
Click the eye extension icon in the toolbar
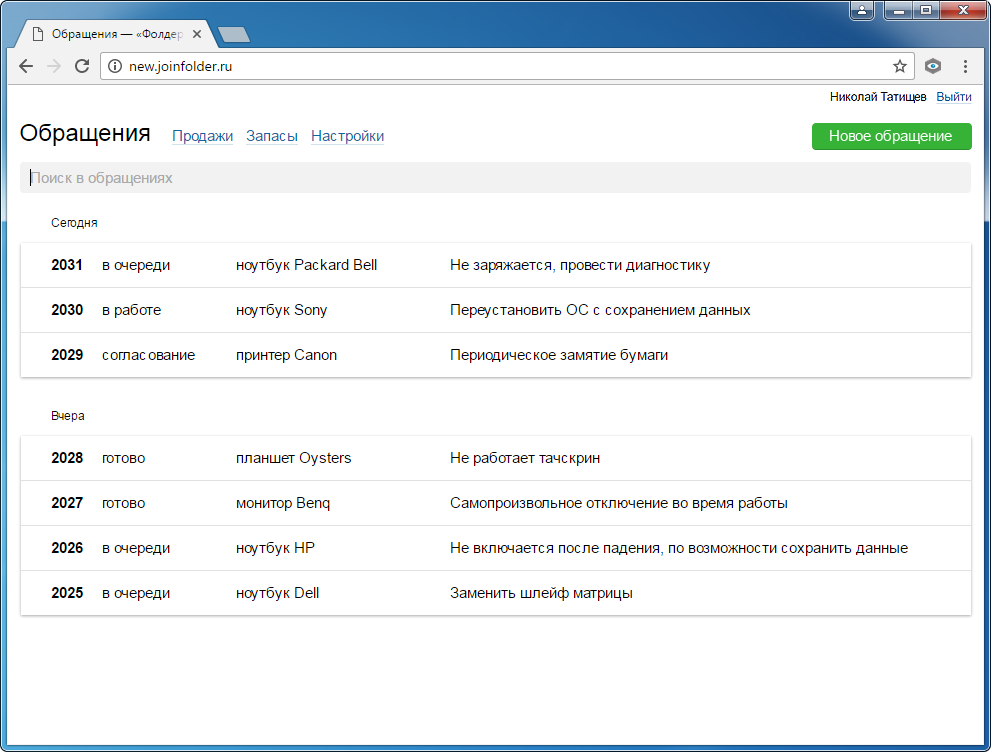pyautogui.click(x=932, y=67)
